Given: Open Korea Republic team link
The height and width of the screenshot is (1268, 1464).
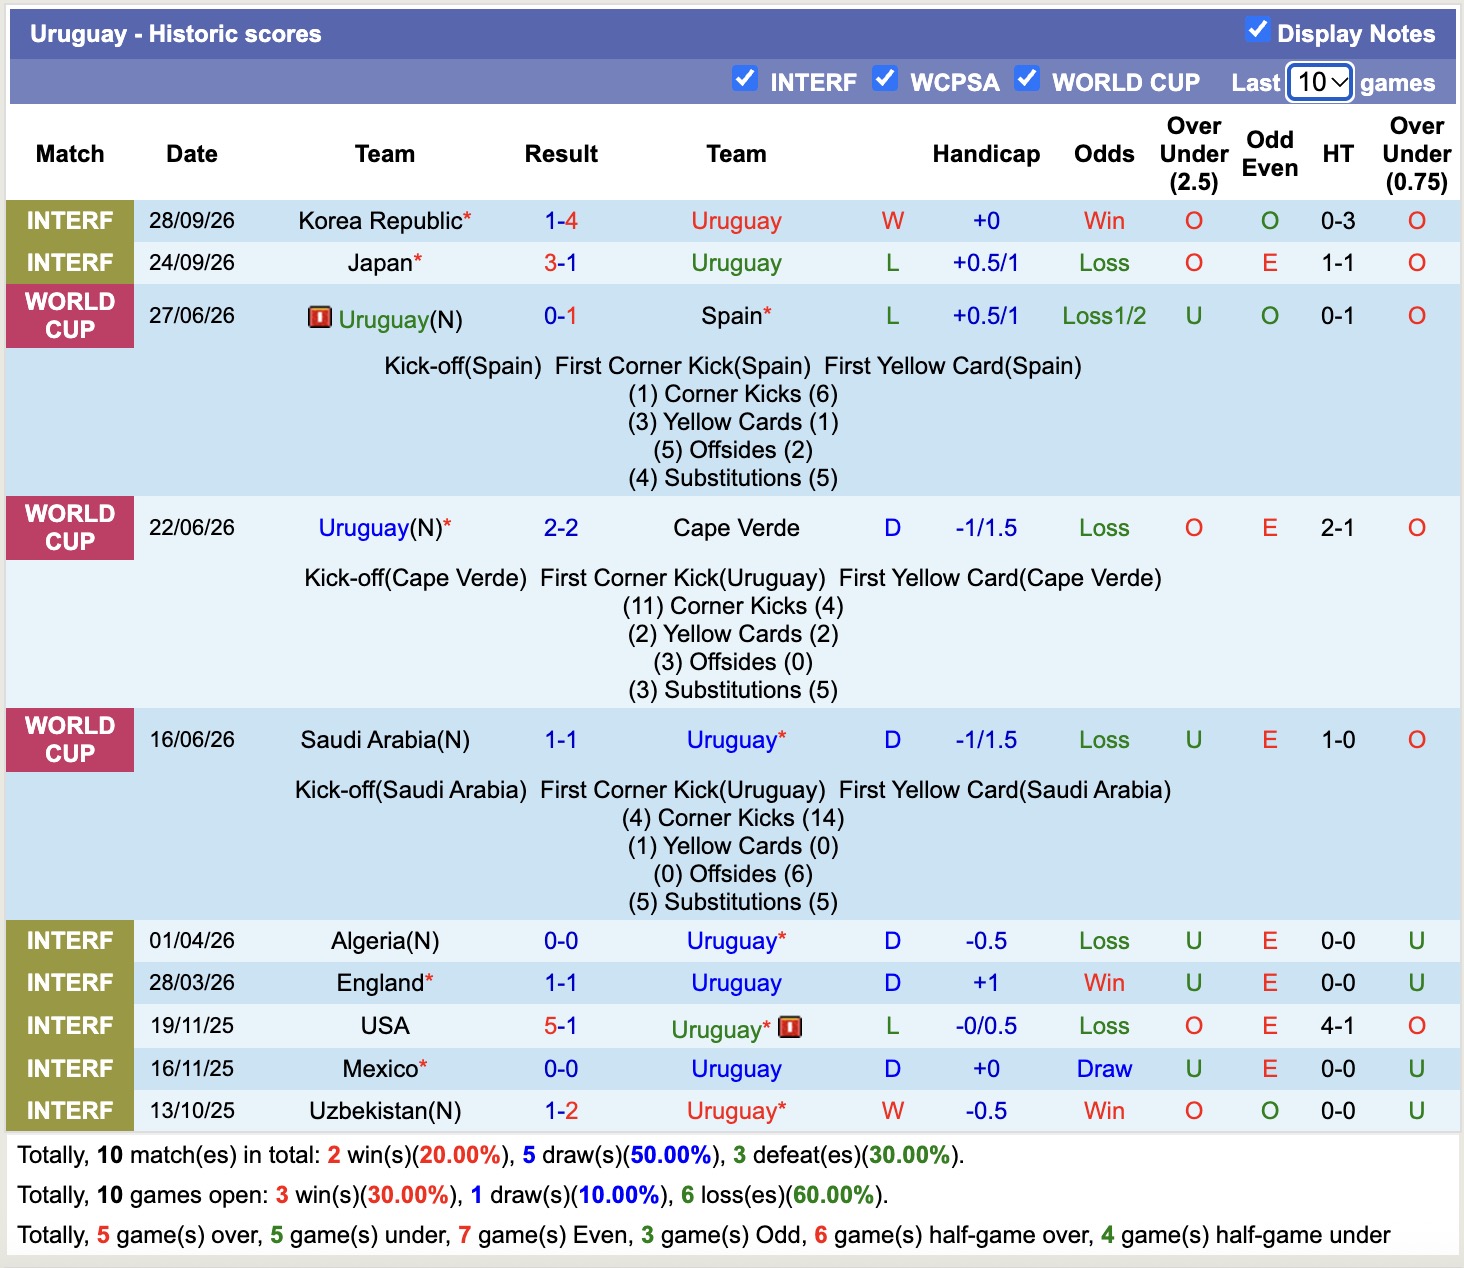Looking at the screenshot, I should pos(380,221).
